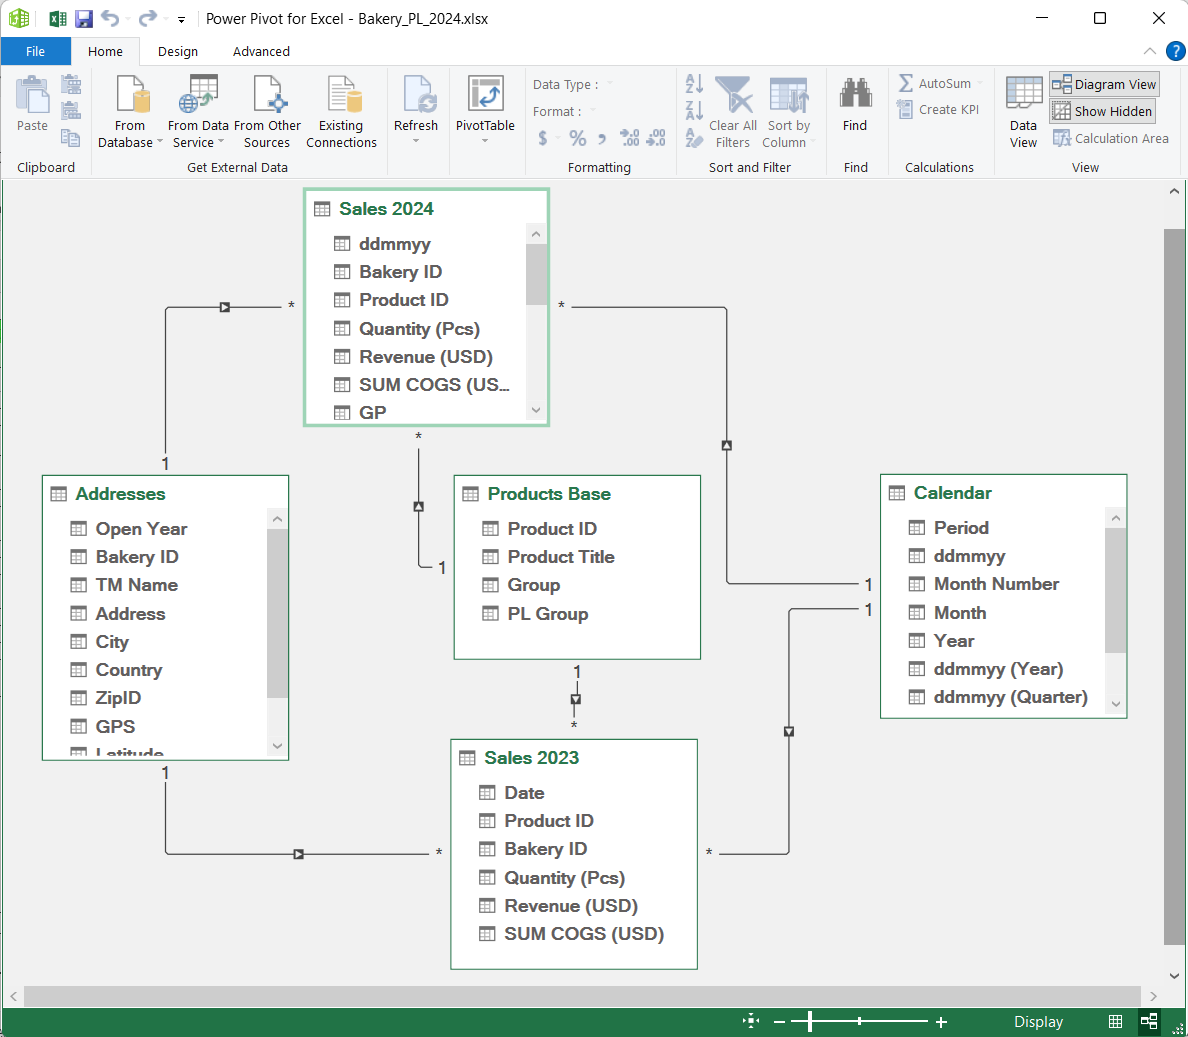Click the Existing Connections icon
The height and width of the screenshot is (1037, 1188).
[341, 98]
